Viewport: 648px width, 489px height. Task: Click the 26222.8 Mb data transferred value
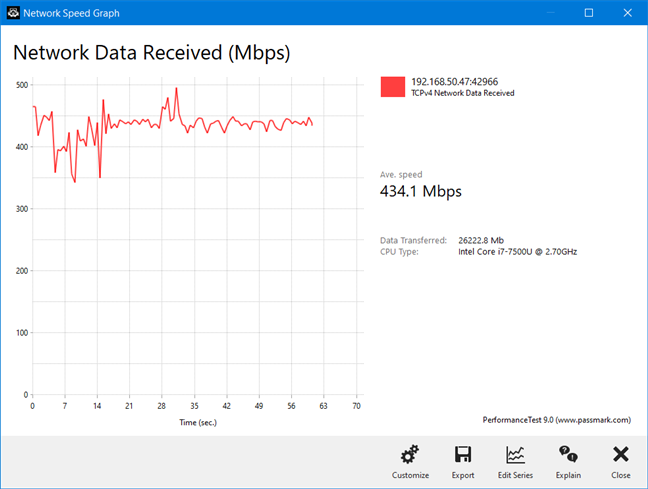(x=481, y=240)
